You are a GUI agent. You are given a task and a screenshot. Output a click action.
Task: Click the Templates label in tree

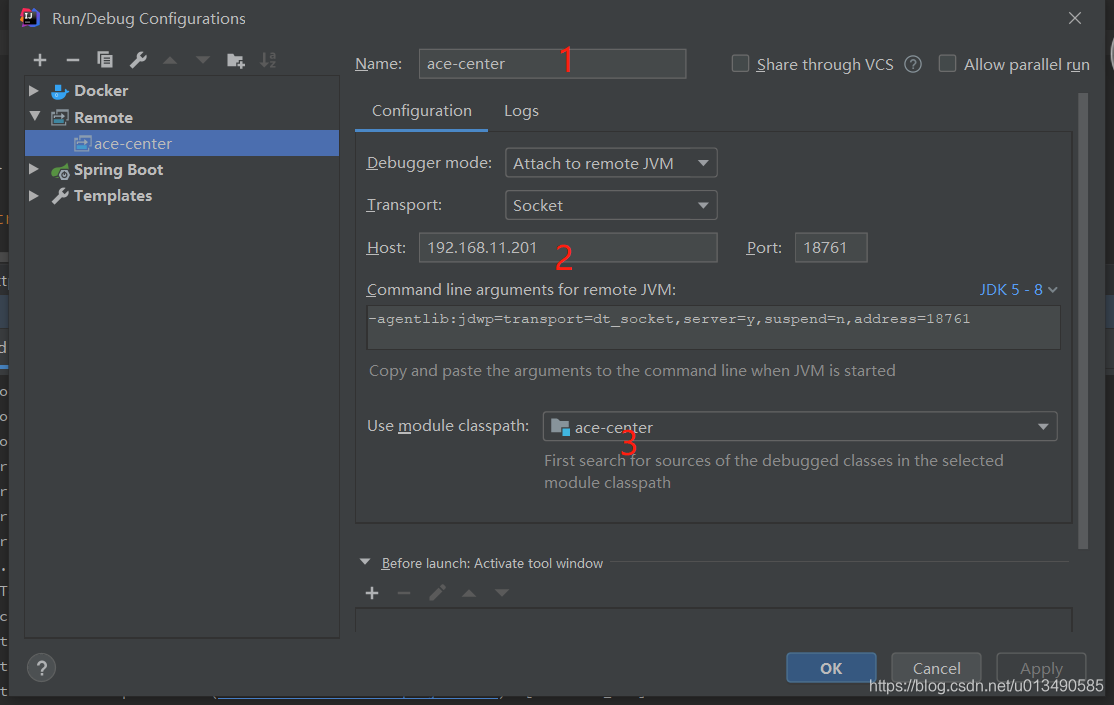113,196
